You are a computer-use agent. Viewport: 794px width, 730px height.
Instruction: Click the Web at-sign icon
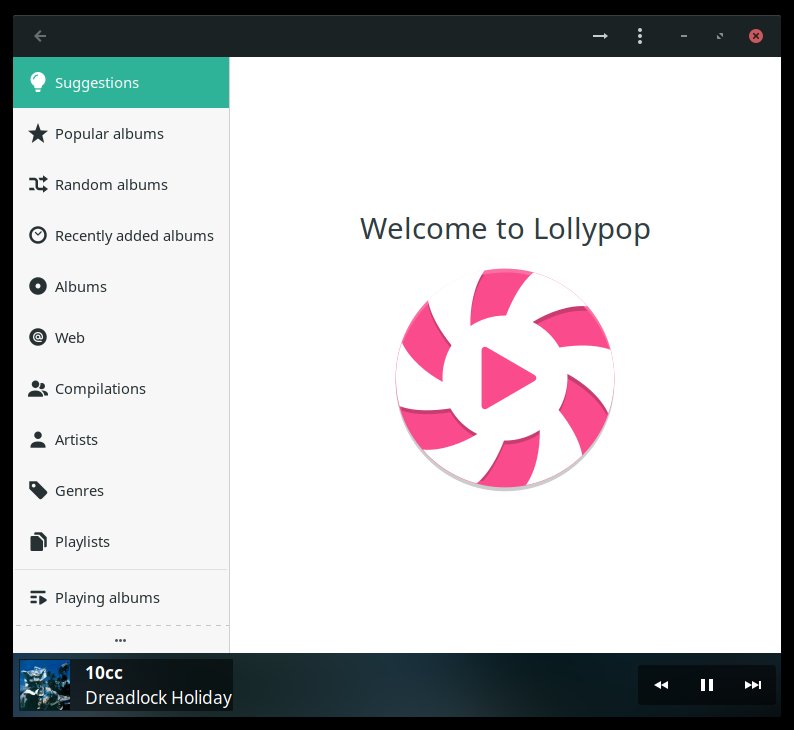pyautogui.click(x=38, y=338)
